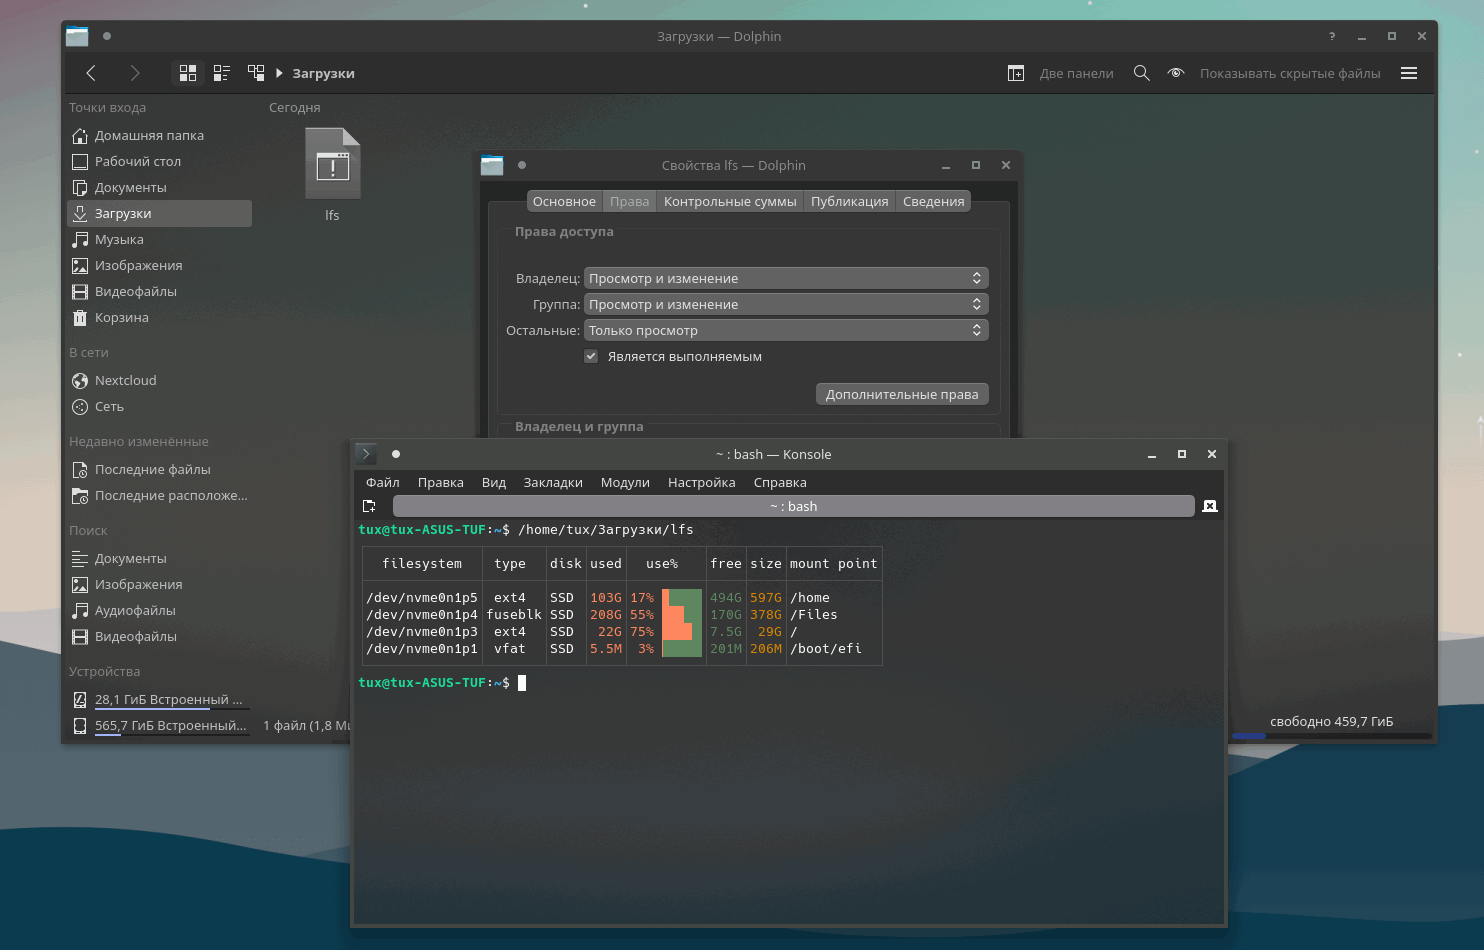Switch to the Сведения tab
Viewport: 1484px width, 950px height.
934,201
